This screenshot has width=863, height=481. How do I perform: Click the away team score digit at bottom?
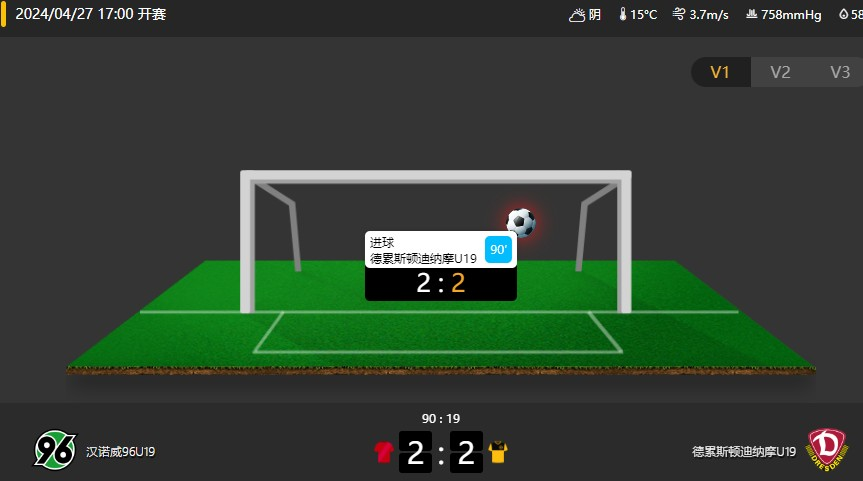pyautogui.click(x=466, y=452)
